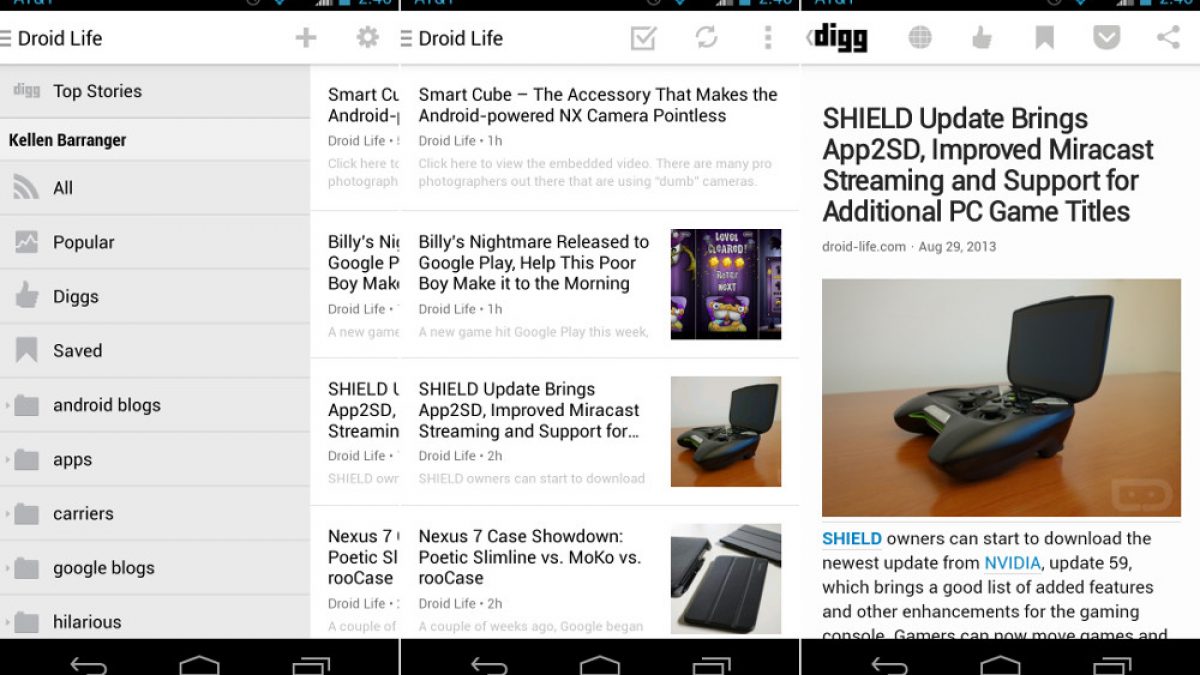Mark all as read with the checkbox icon
This screenshot has width=1200, height=675.
click(x=643, y=38)
